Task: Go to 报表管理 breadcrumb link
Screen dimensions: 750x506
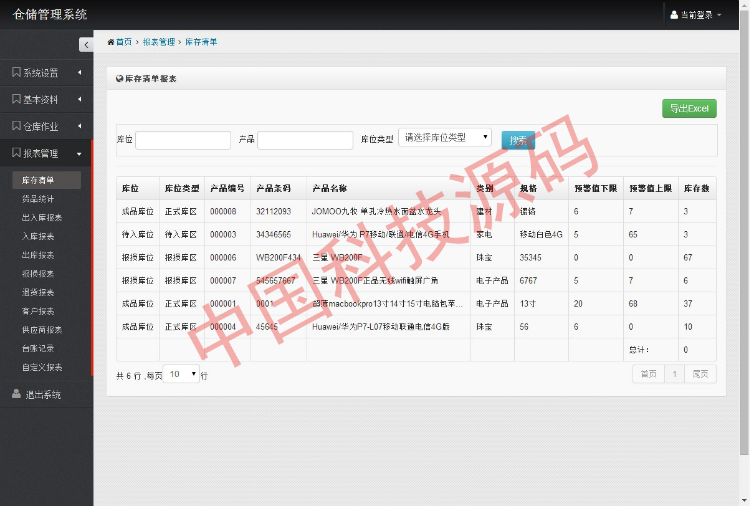Action: (x=159, y=42)
